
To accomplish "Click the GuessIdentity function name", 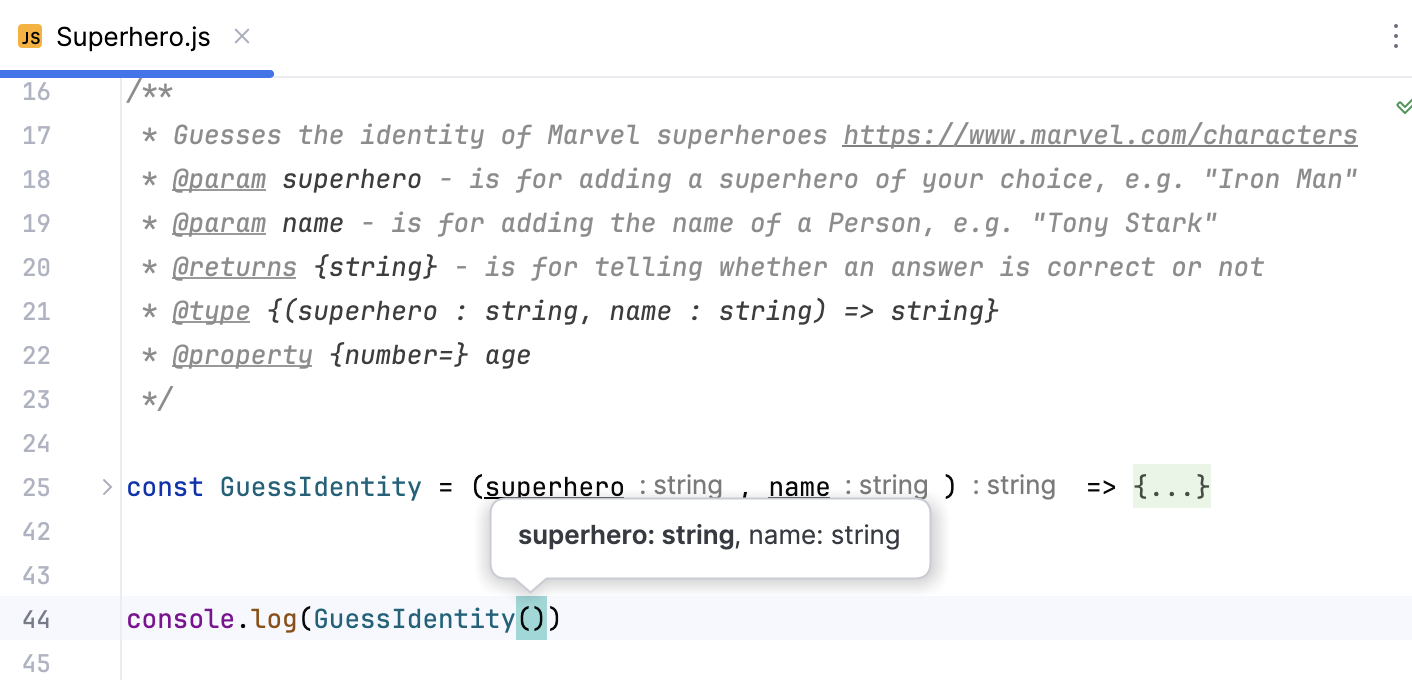I will [320, 487].
